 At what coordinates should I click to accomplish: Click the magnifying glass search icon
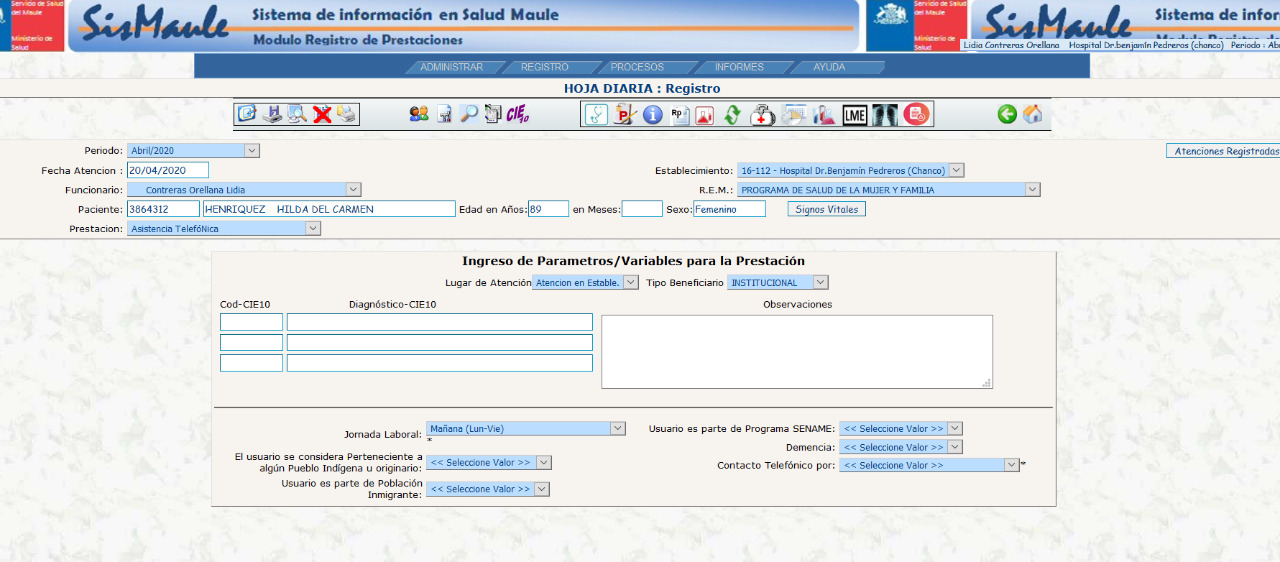469,114
